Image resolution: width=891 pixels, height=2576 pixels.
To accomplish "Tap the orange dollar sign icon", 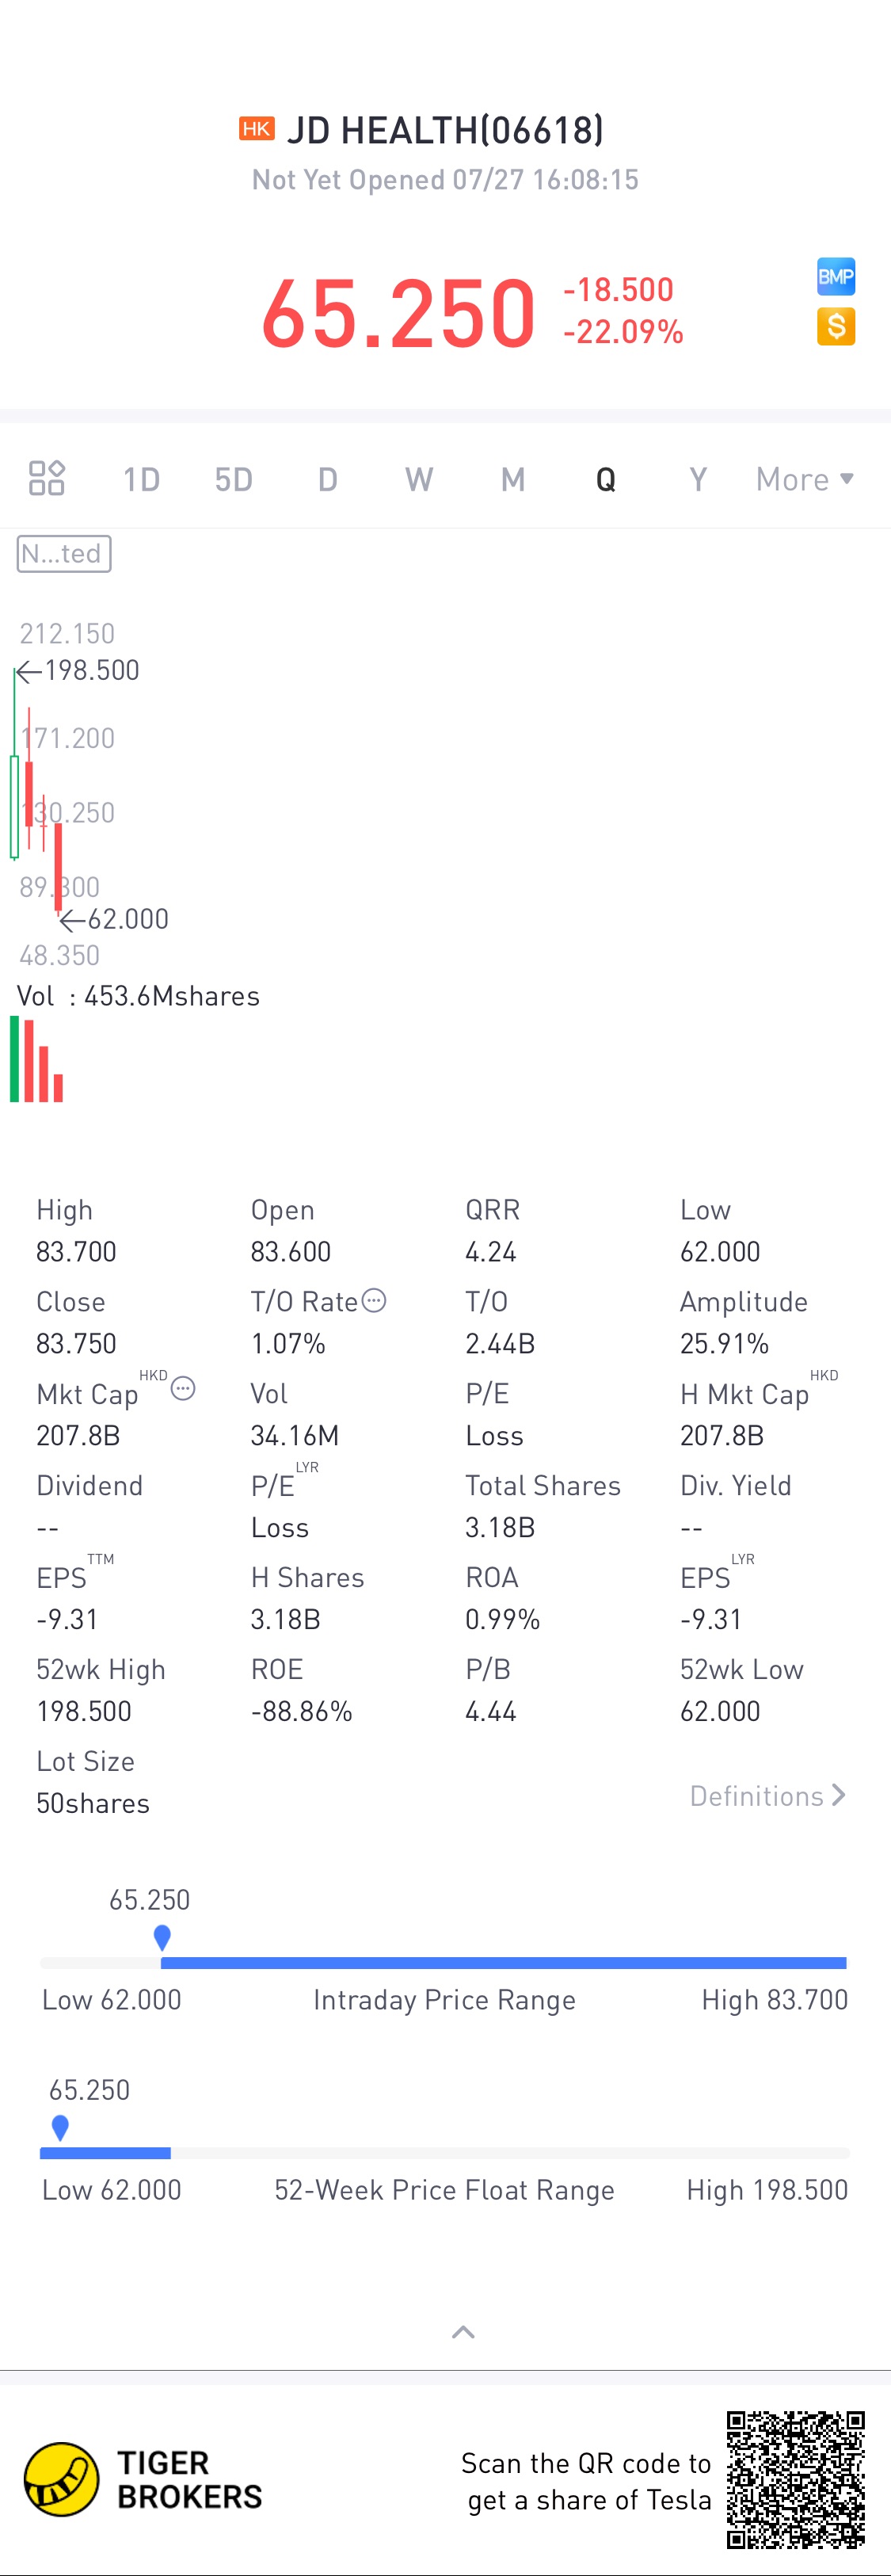I will coord(835,326).
